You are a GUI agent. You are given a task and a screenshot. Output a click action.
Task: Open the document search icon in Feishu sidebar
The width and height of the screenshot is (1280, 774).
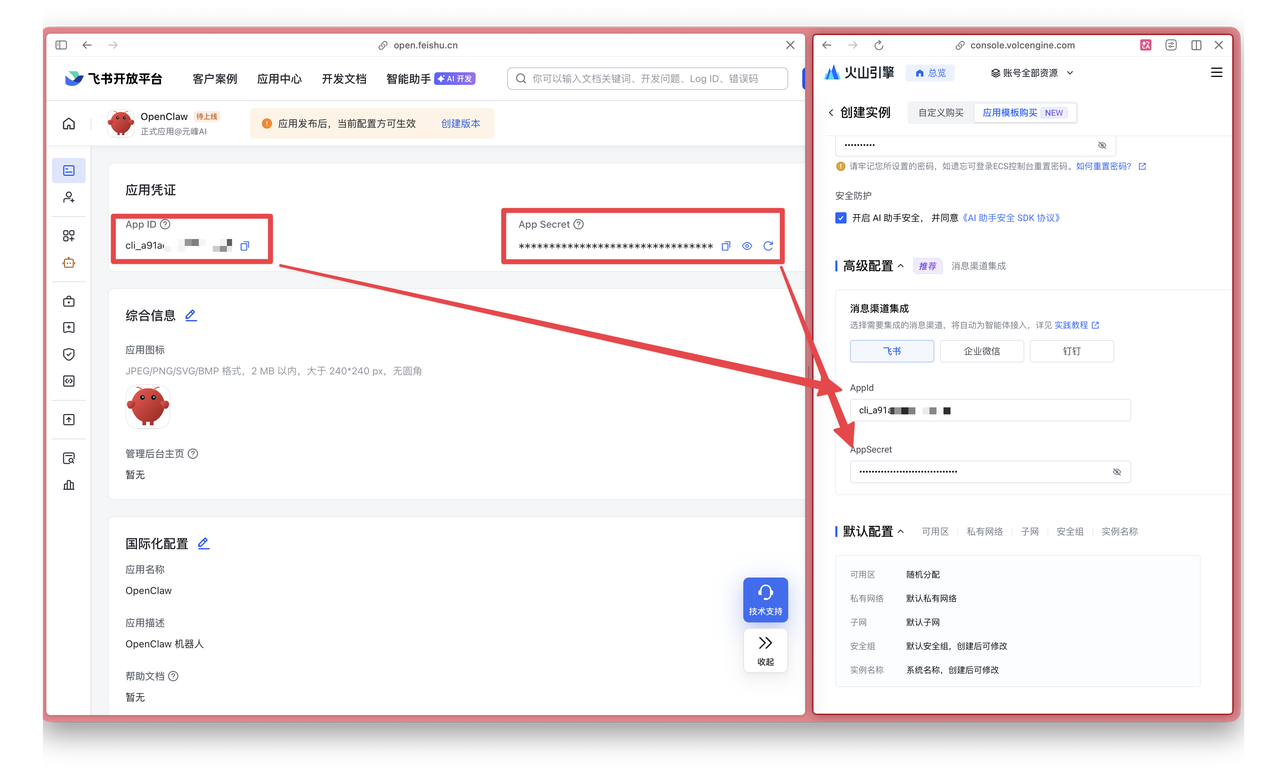click(x=69, y=458)
